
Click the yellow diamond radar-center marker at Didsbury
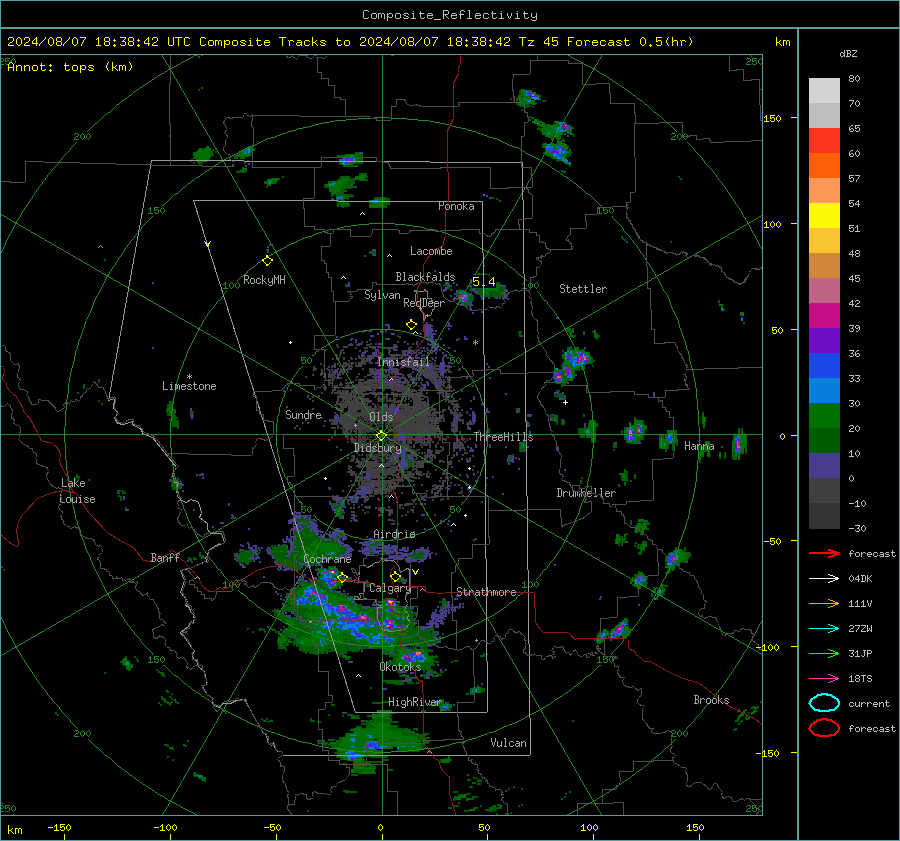(x=381, y=436)
